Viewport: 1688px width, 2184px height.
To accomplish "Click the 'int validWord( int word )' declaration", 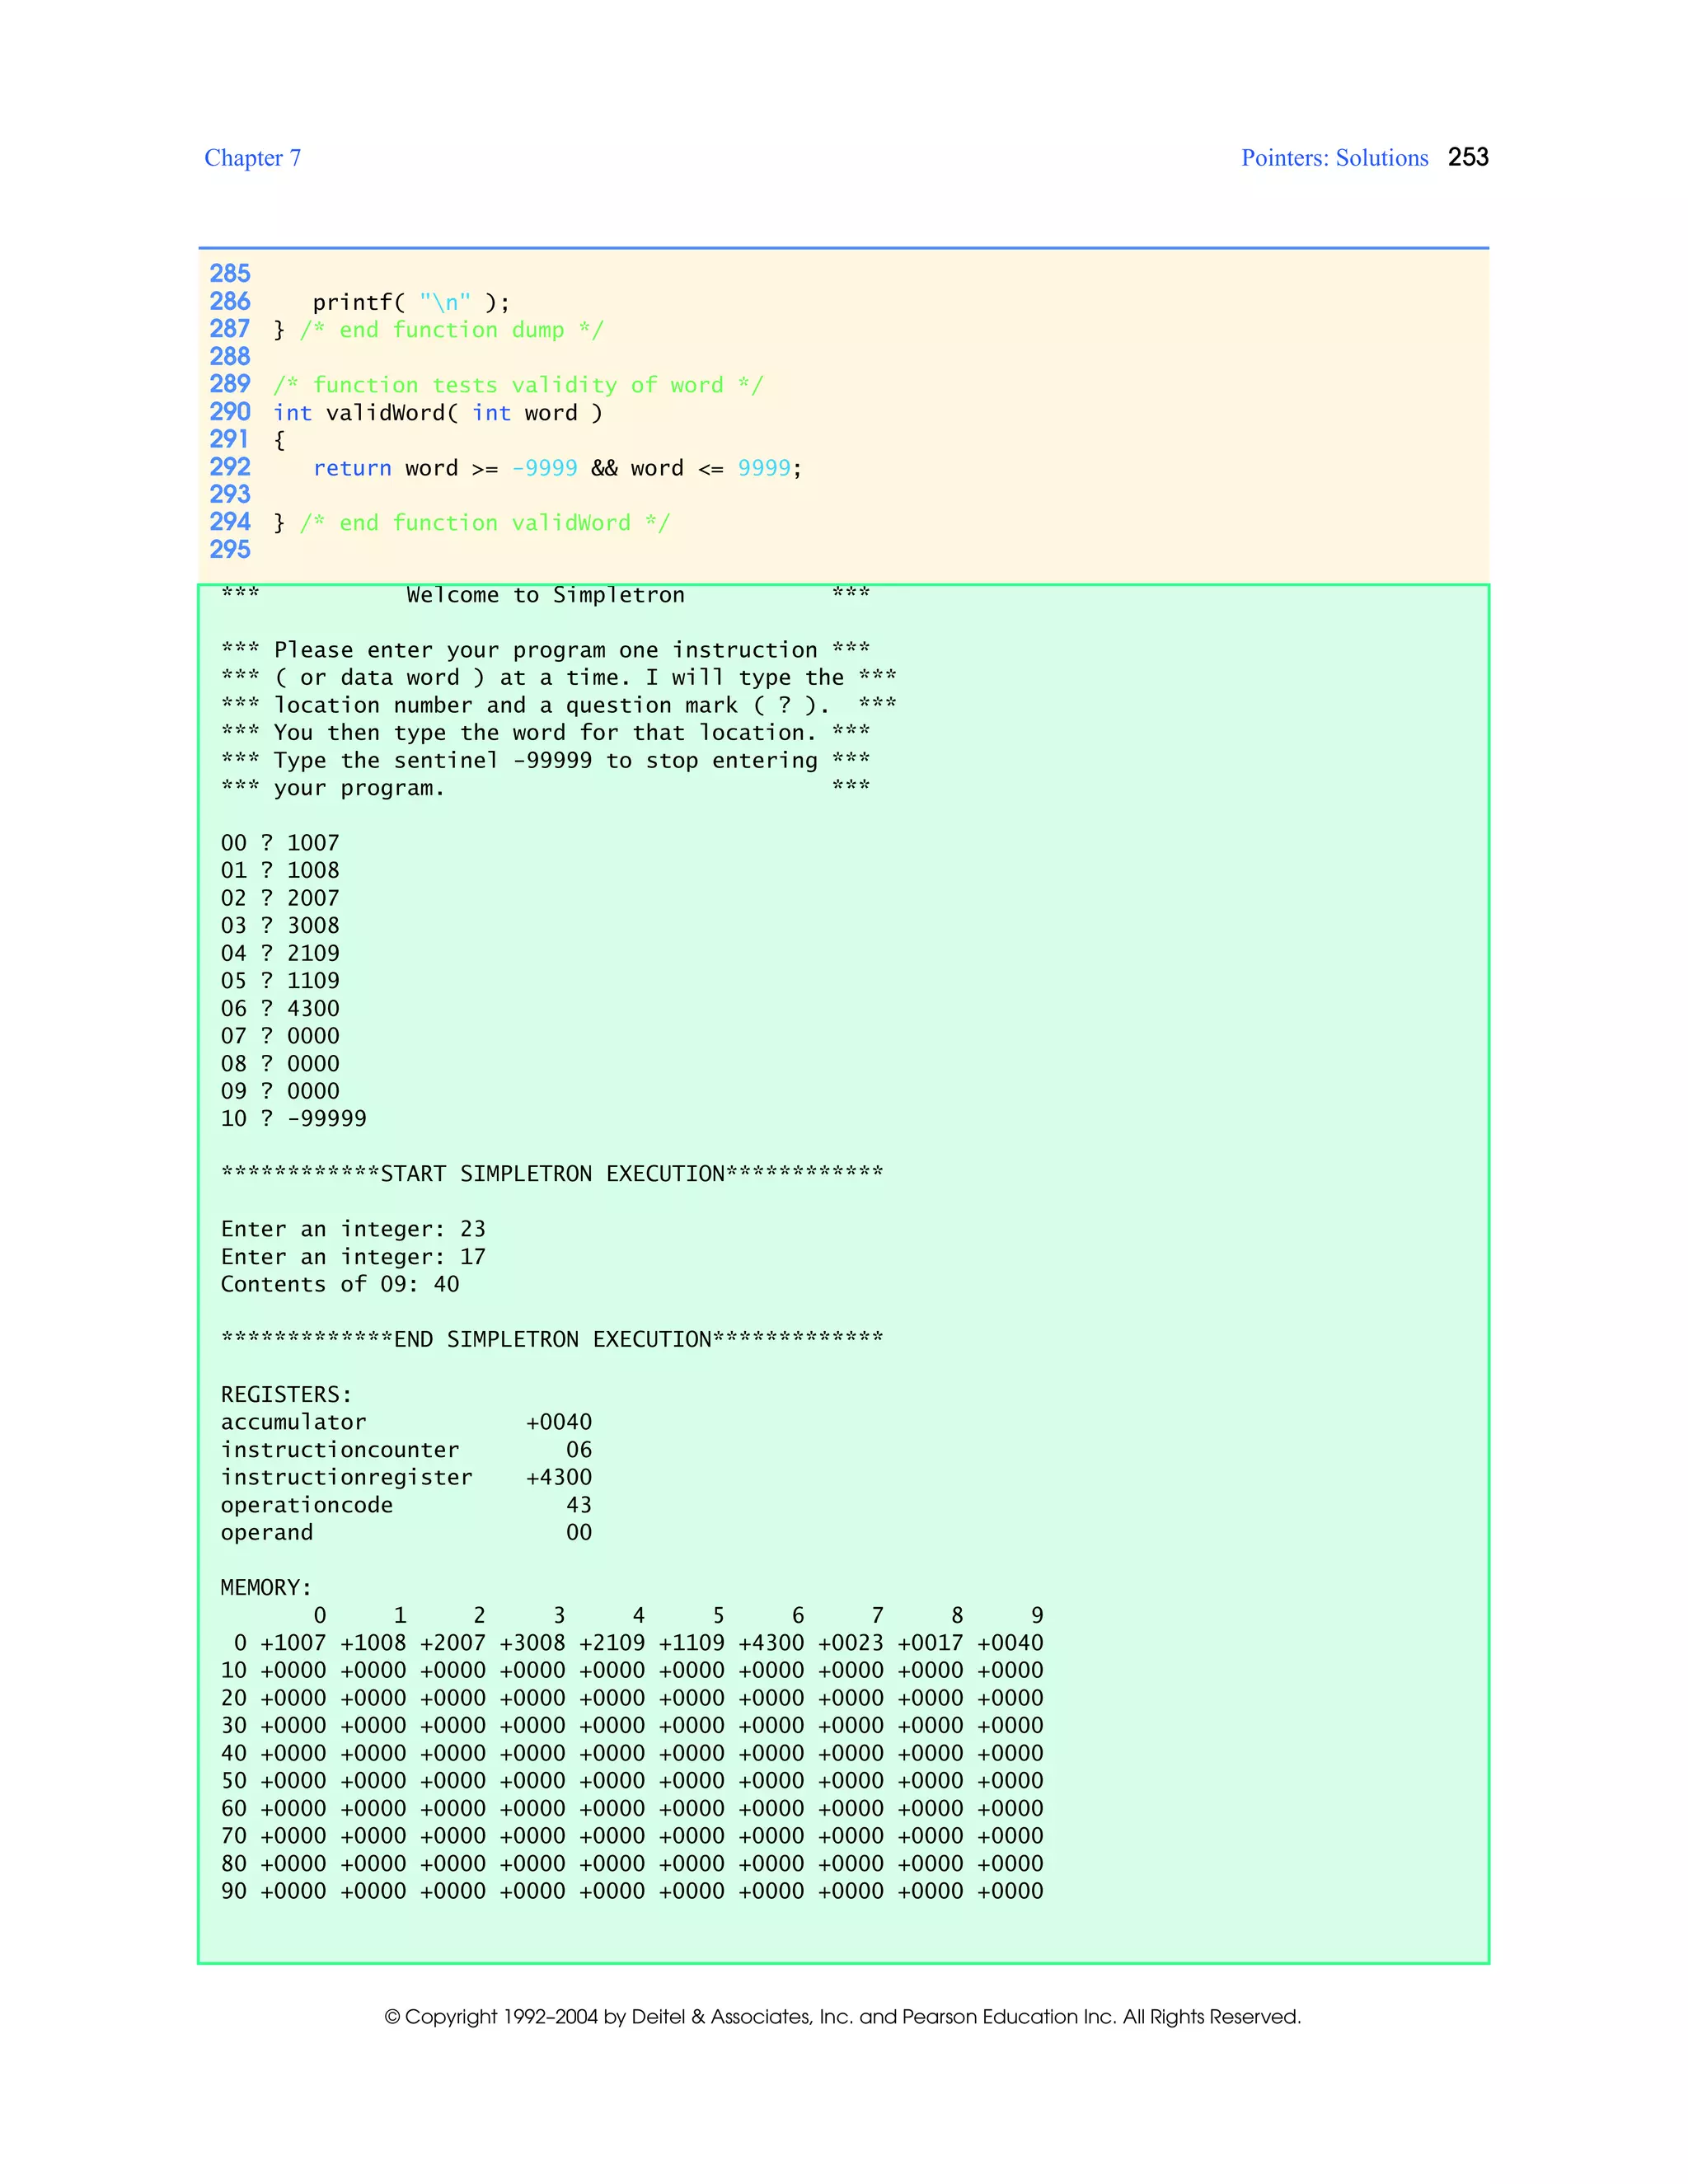I will (438, 413).
